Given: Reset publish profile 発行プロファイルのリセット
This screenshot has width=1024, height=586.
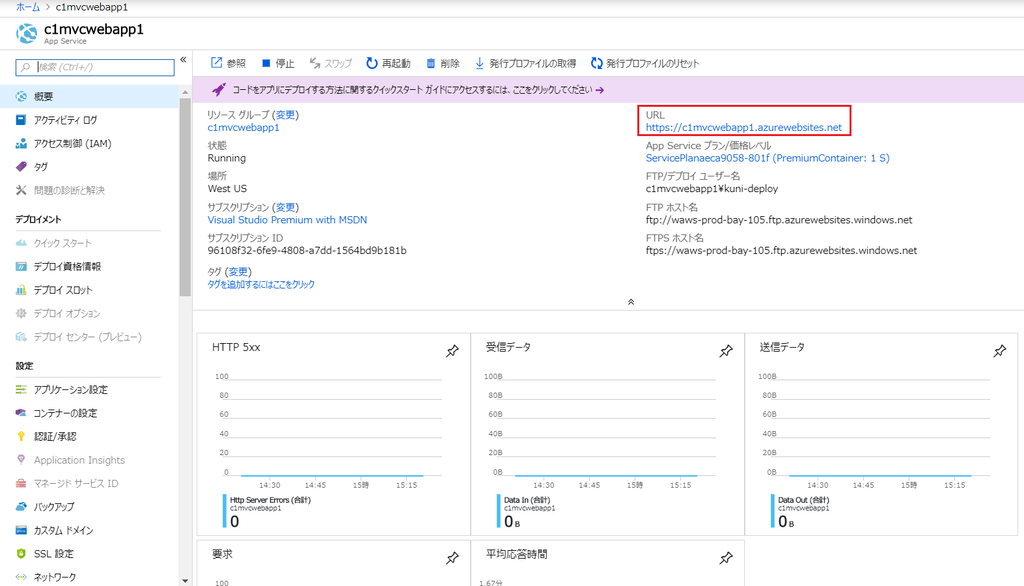Looking at the screenshot, I should 645,63.
